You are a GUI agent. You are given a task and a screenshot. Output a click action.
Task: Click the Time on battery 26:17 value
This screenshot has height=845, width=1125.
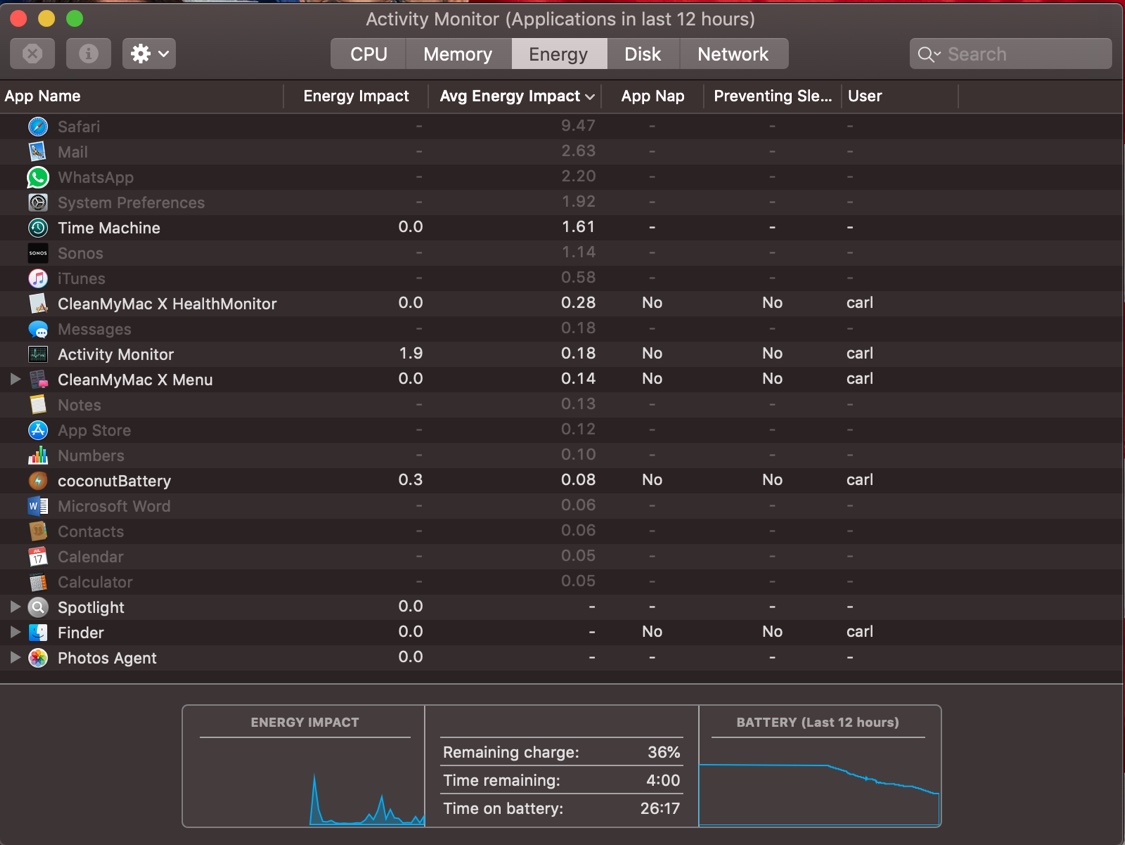coord(660,808)
